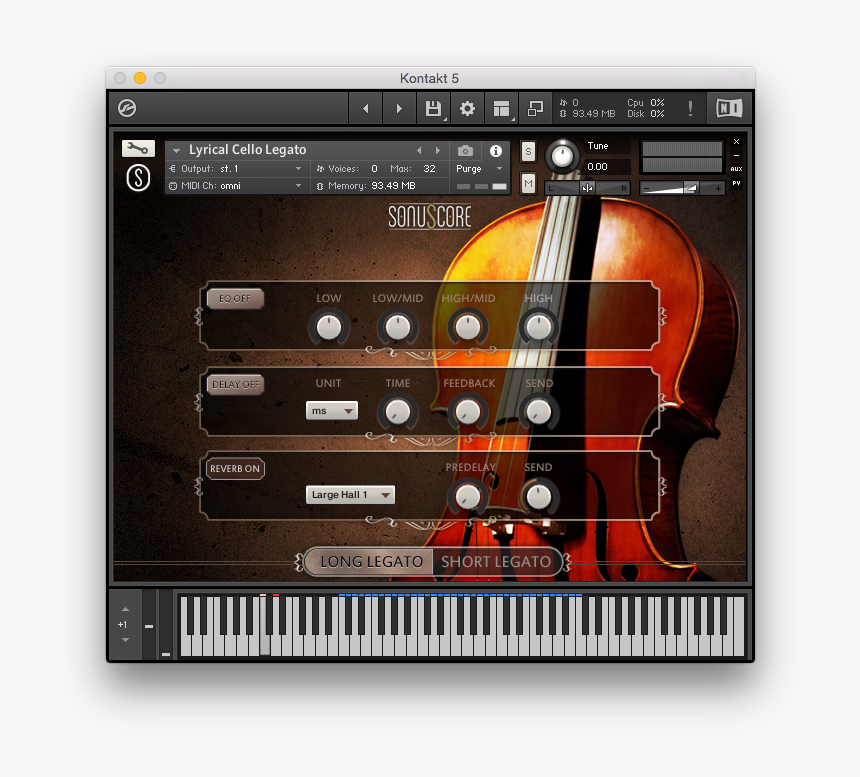Open the options gear settings
860x777 pixels.
[467, 109]
